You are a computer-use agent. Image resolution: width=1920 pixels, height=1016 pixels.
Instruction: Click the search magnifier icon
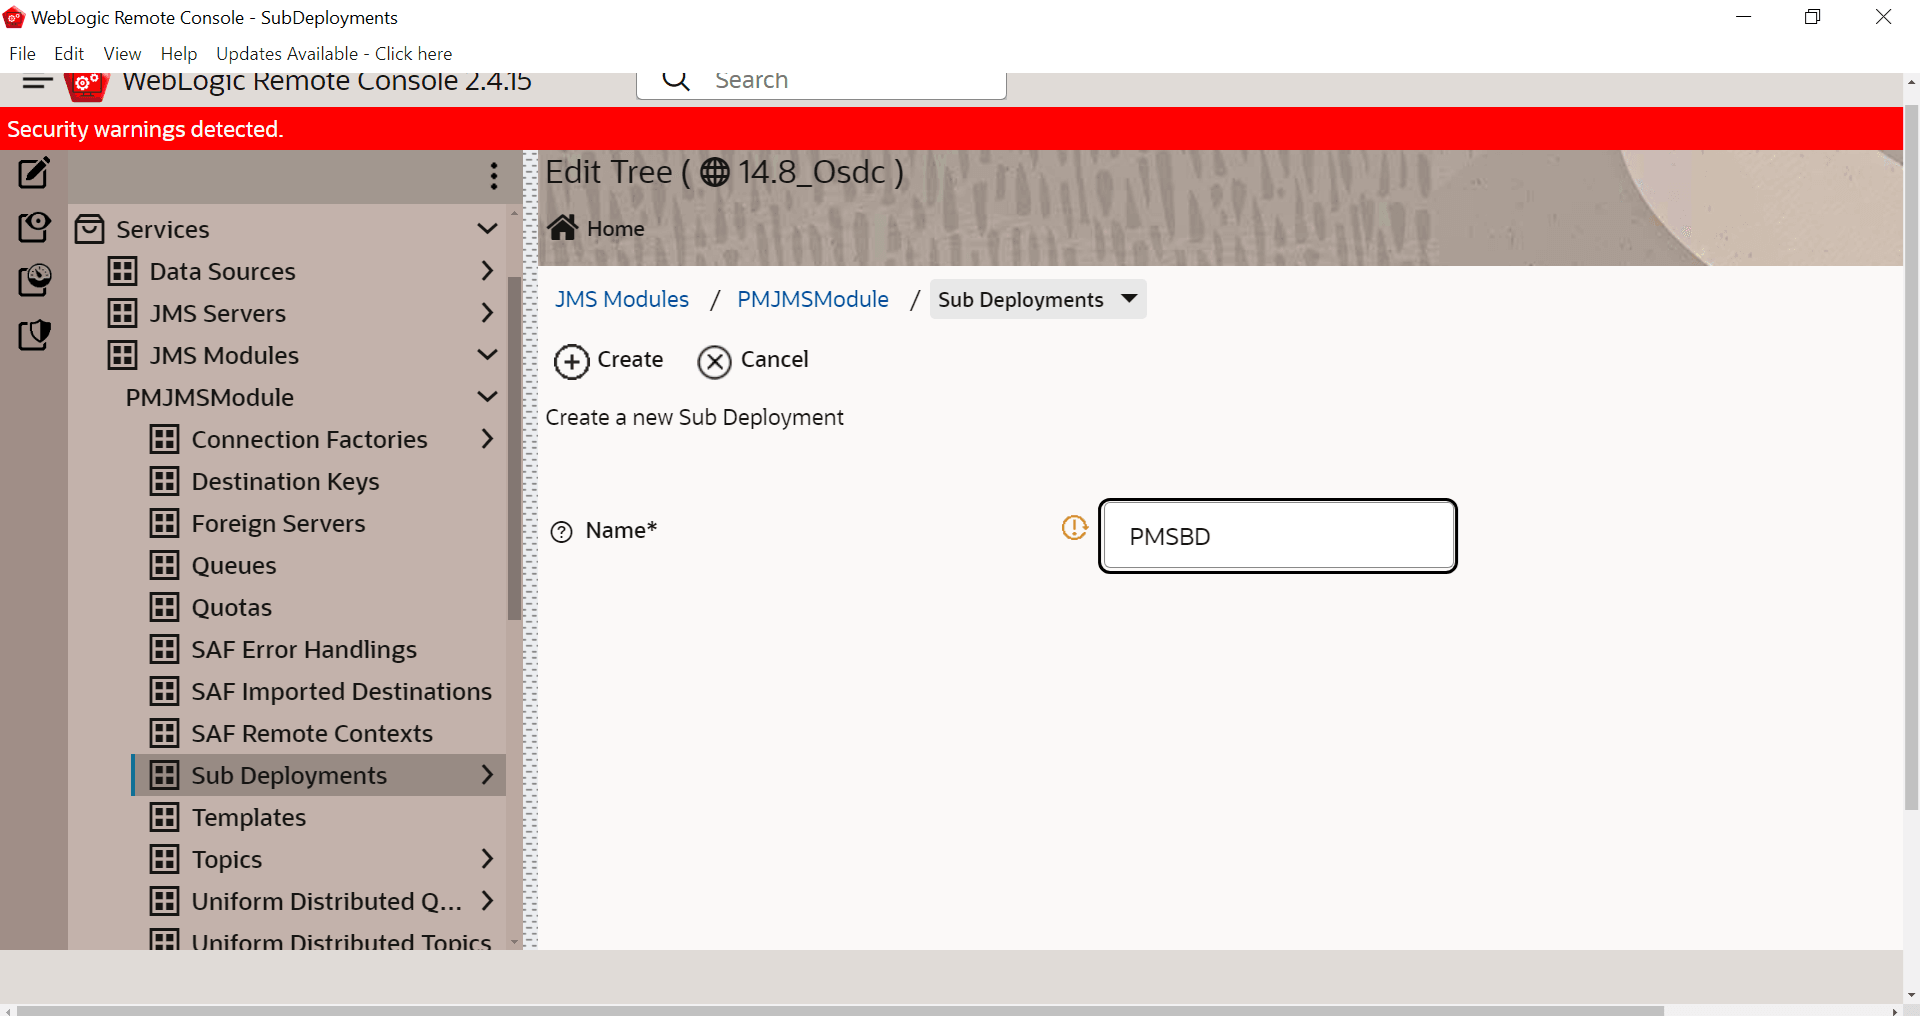click(x=677, y=80)
